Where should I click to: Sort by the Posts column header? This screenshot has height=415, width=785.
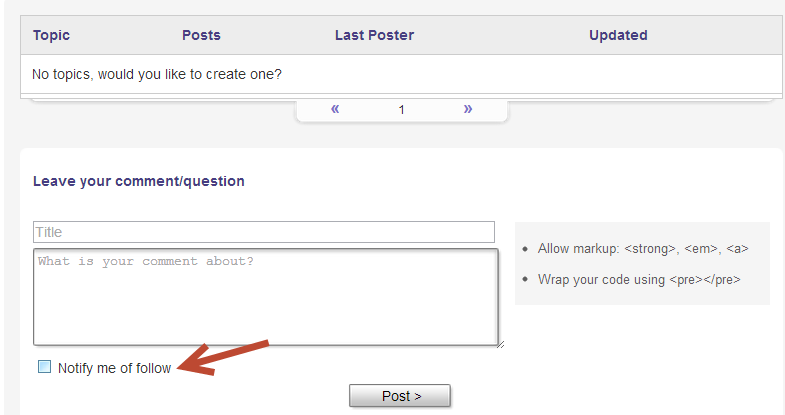[x=201, y=35]
